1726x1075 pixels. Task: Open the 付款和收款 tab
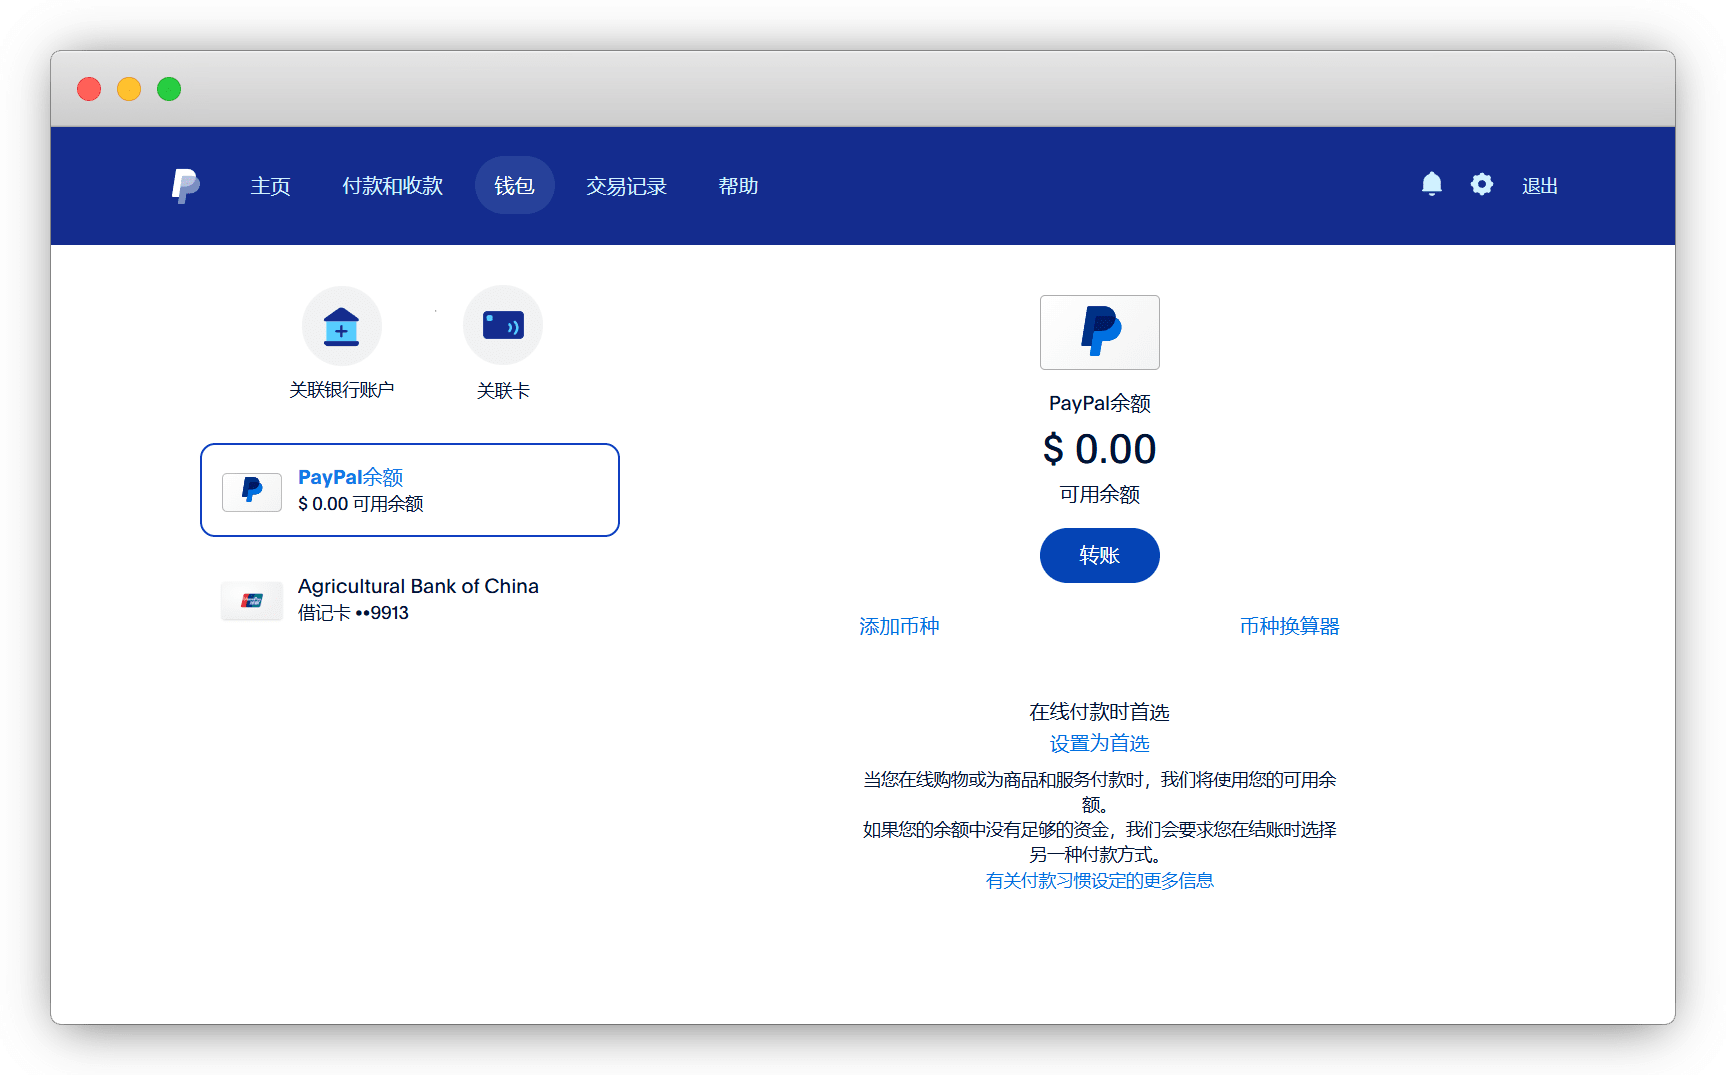[x=392, y=186]
